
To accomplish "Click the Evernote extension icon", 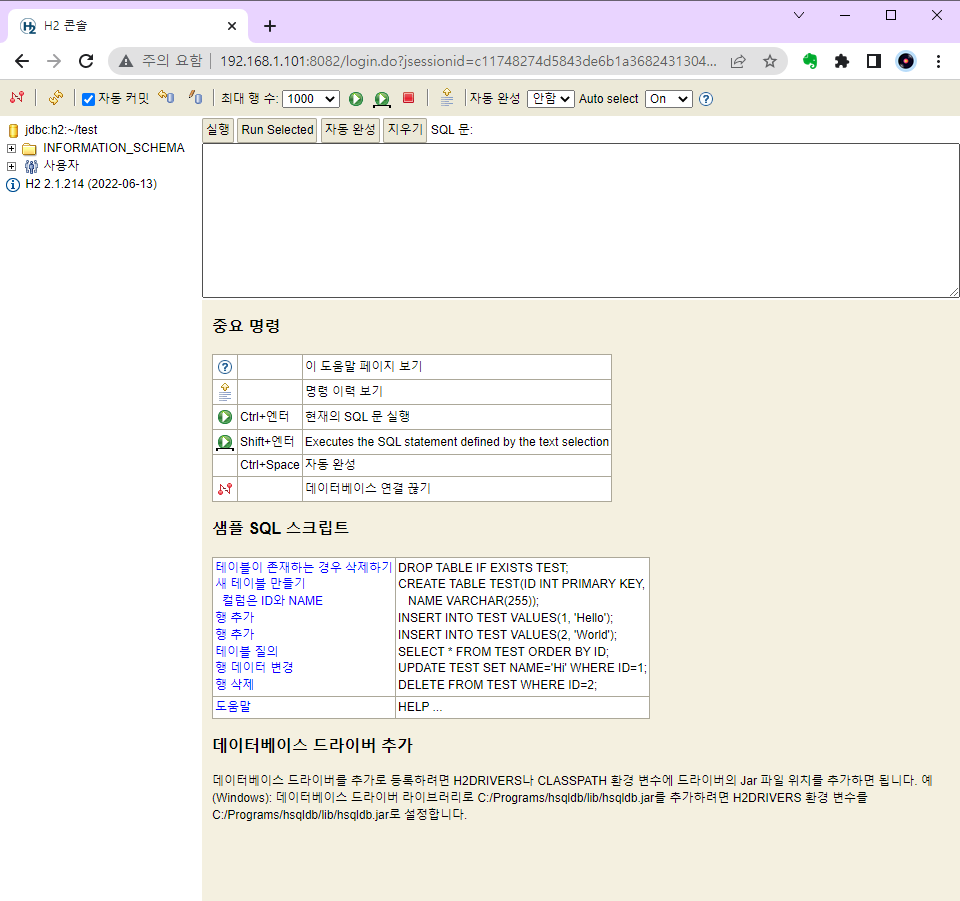I will (x=810, y=61).
